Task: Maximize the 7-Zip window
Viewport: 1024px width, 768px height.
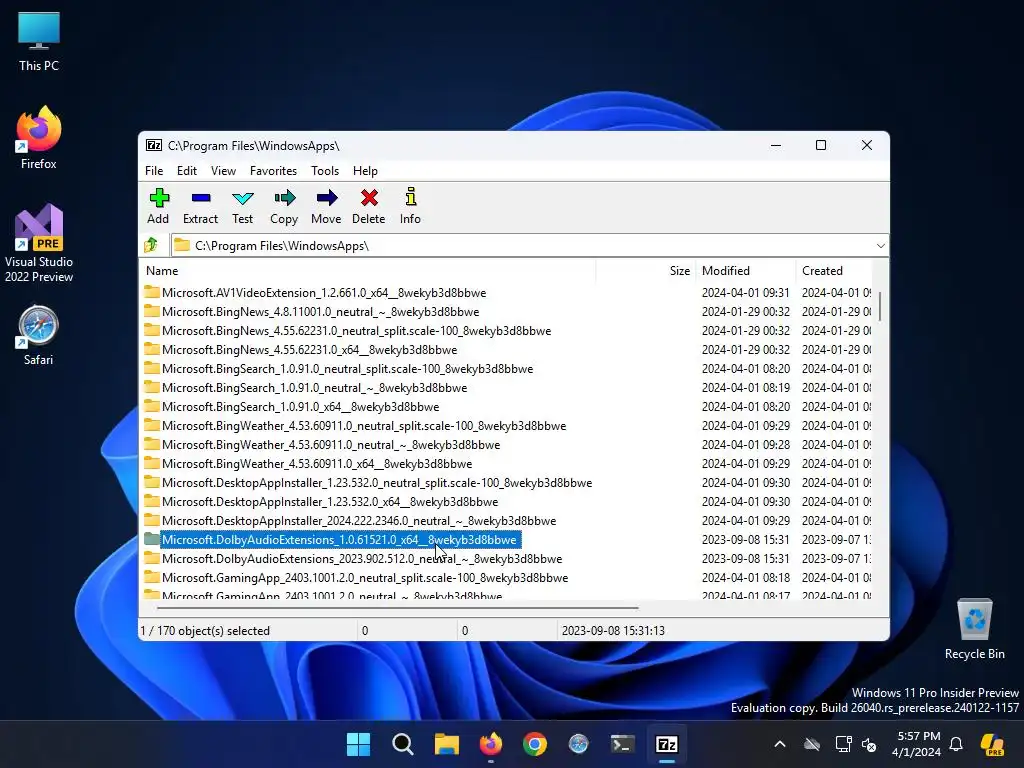Action: point(821,145)
